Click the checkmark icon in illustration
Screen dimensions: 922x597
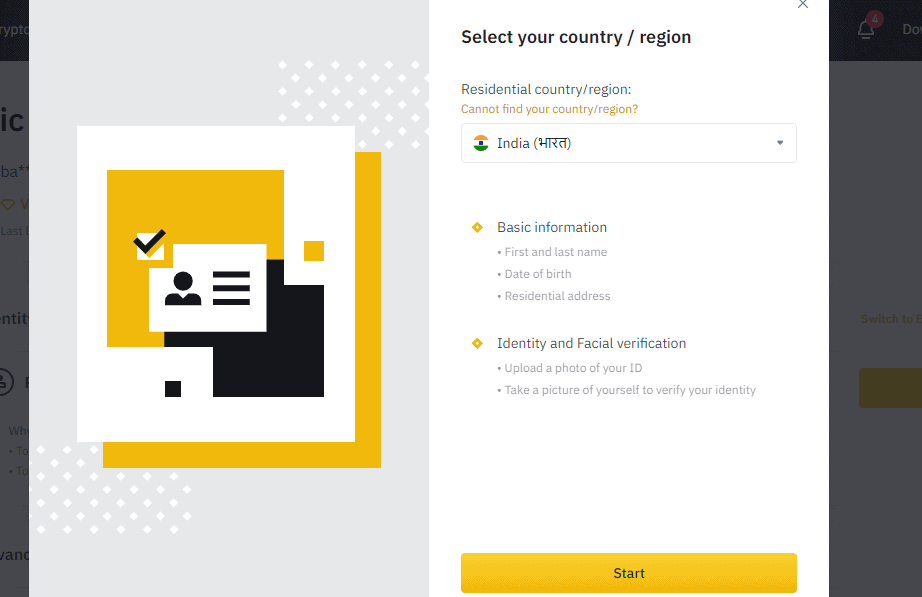click(150, 244)
